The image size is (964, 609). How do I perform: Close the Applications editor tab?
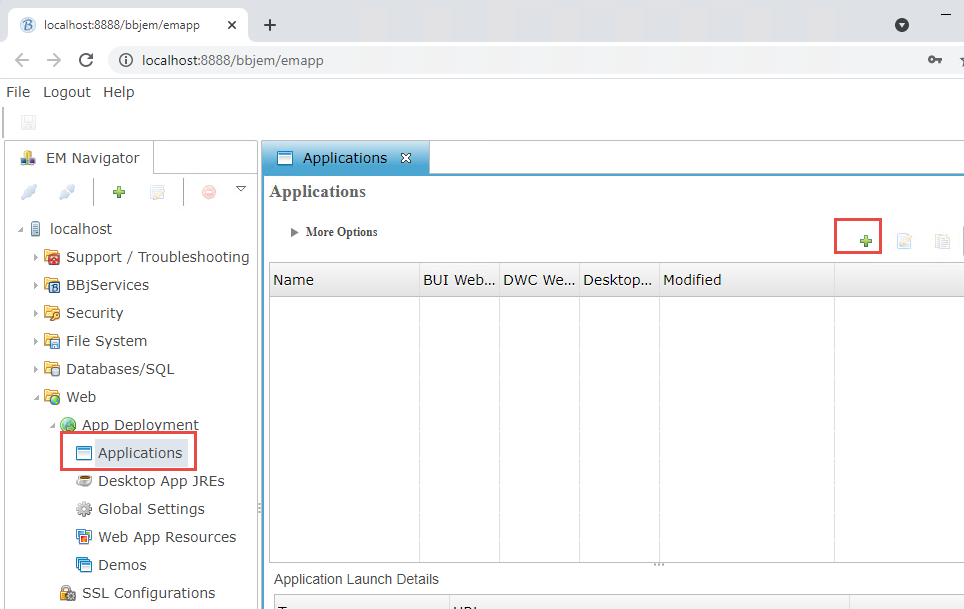(406, 158)
